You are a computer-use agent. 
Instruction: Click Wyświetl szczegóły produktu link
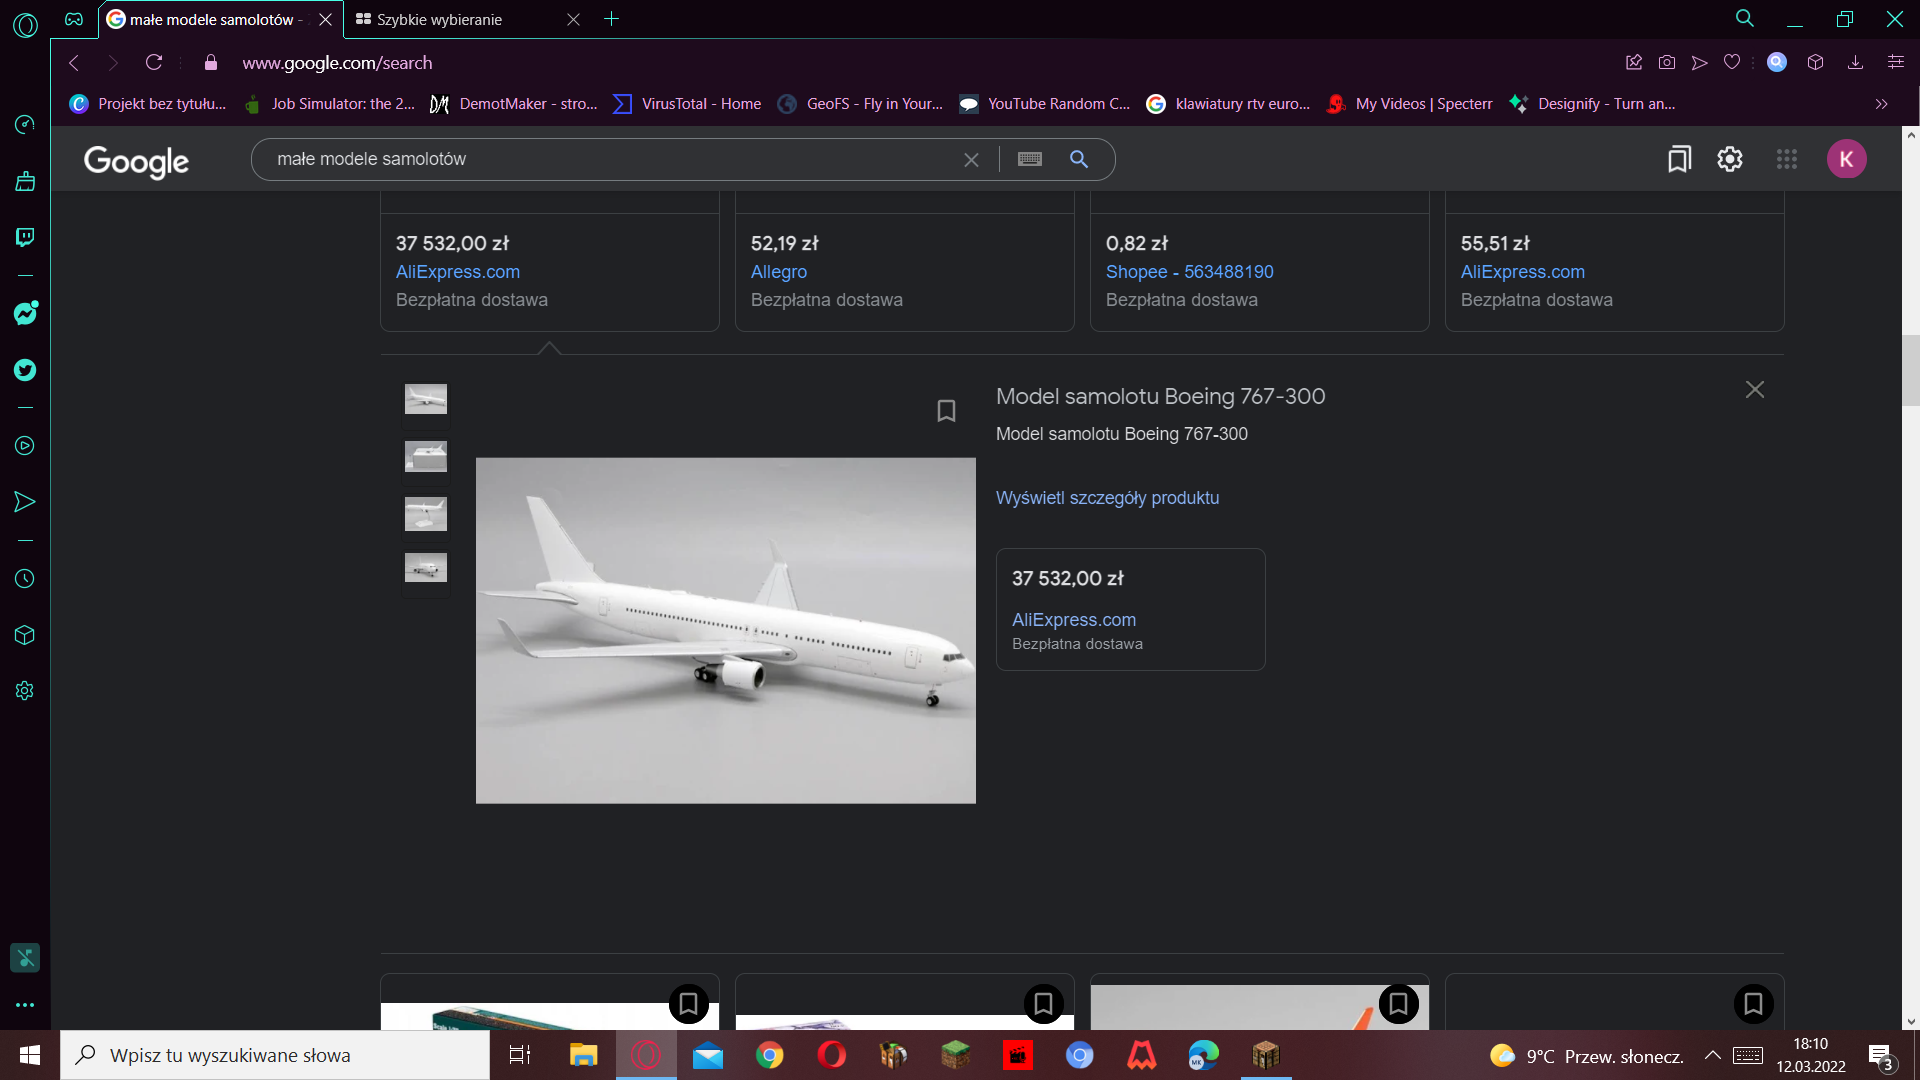coord(1107,498)
